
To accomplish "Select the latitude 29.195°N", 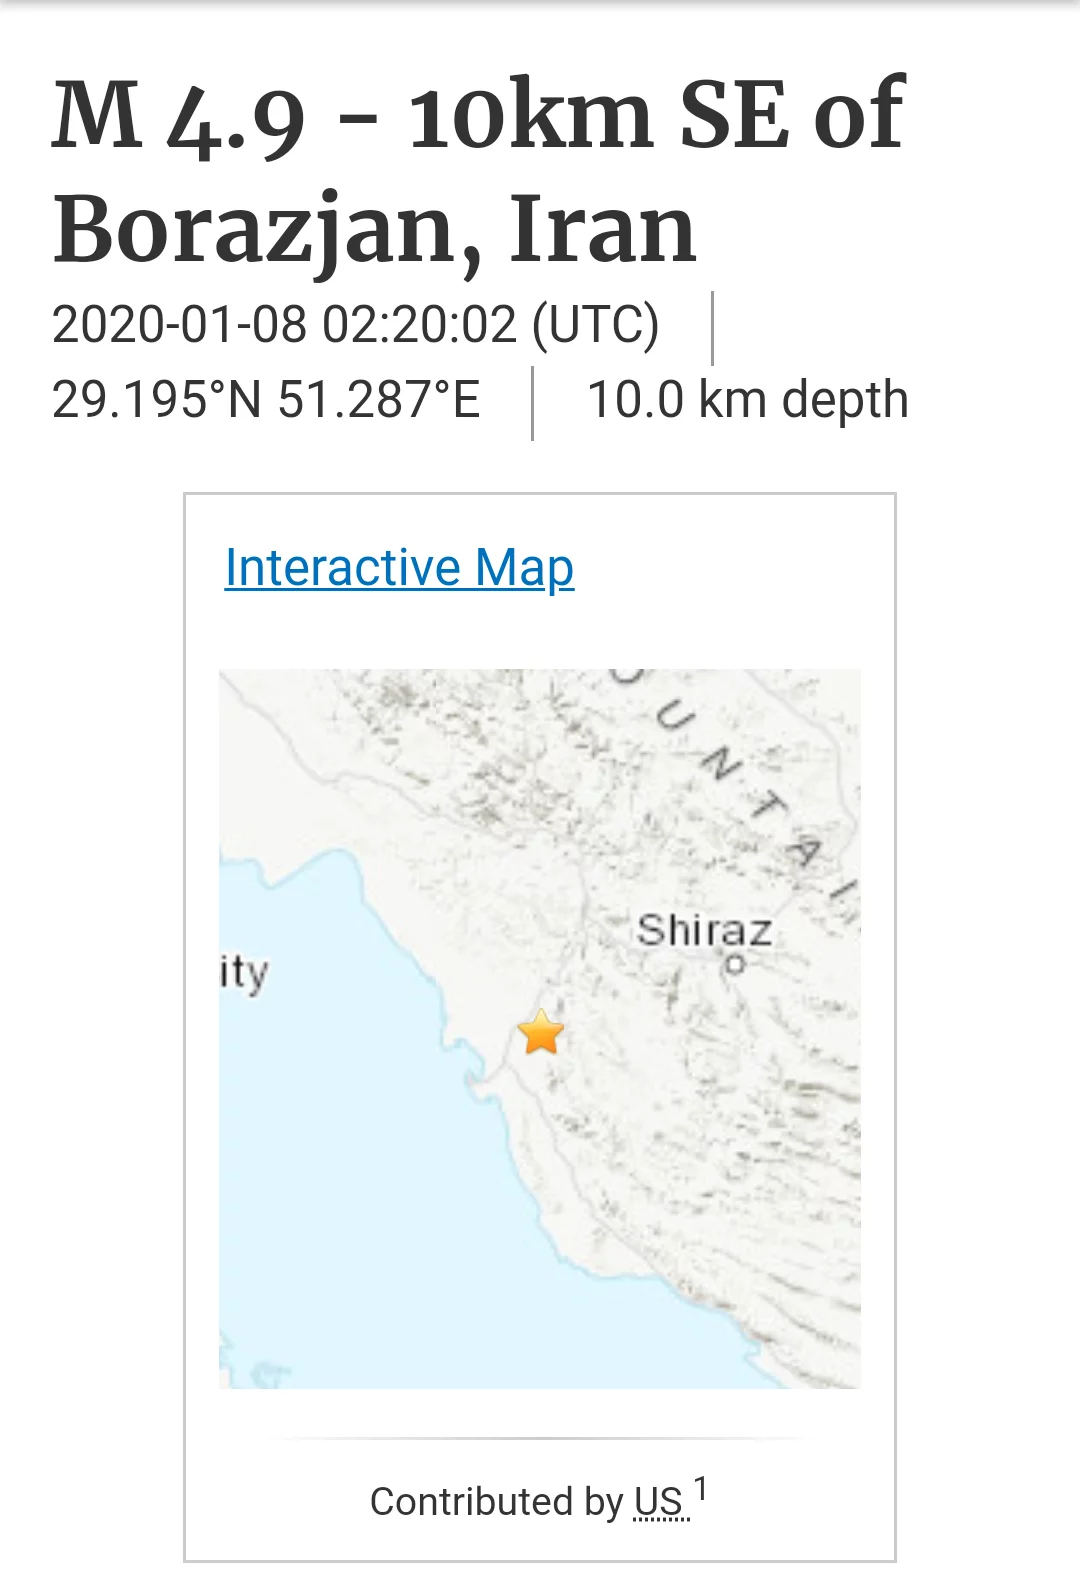I will pos(157,400).
